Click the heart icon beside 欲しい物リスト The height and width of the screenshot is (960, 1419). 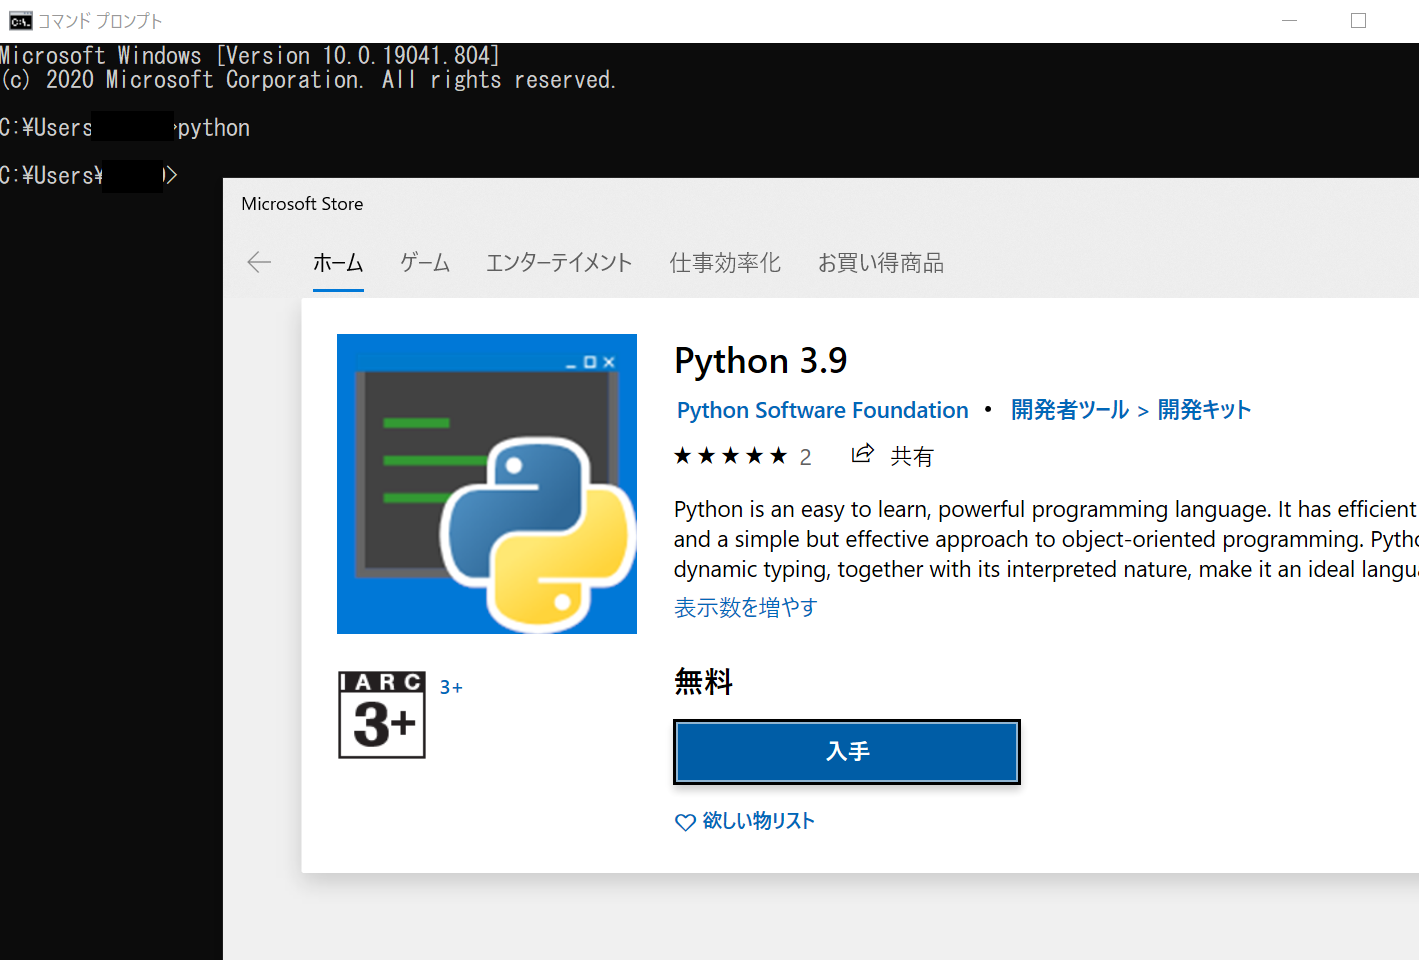[684, 821]
